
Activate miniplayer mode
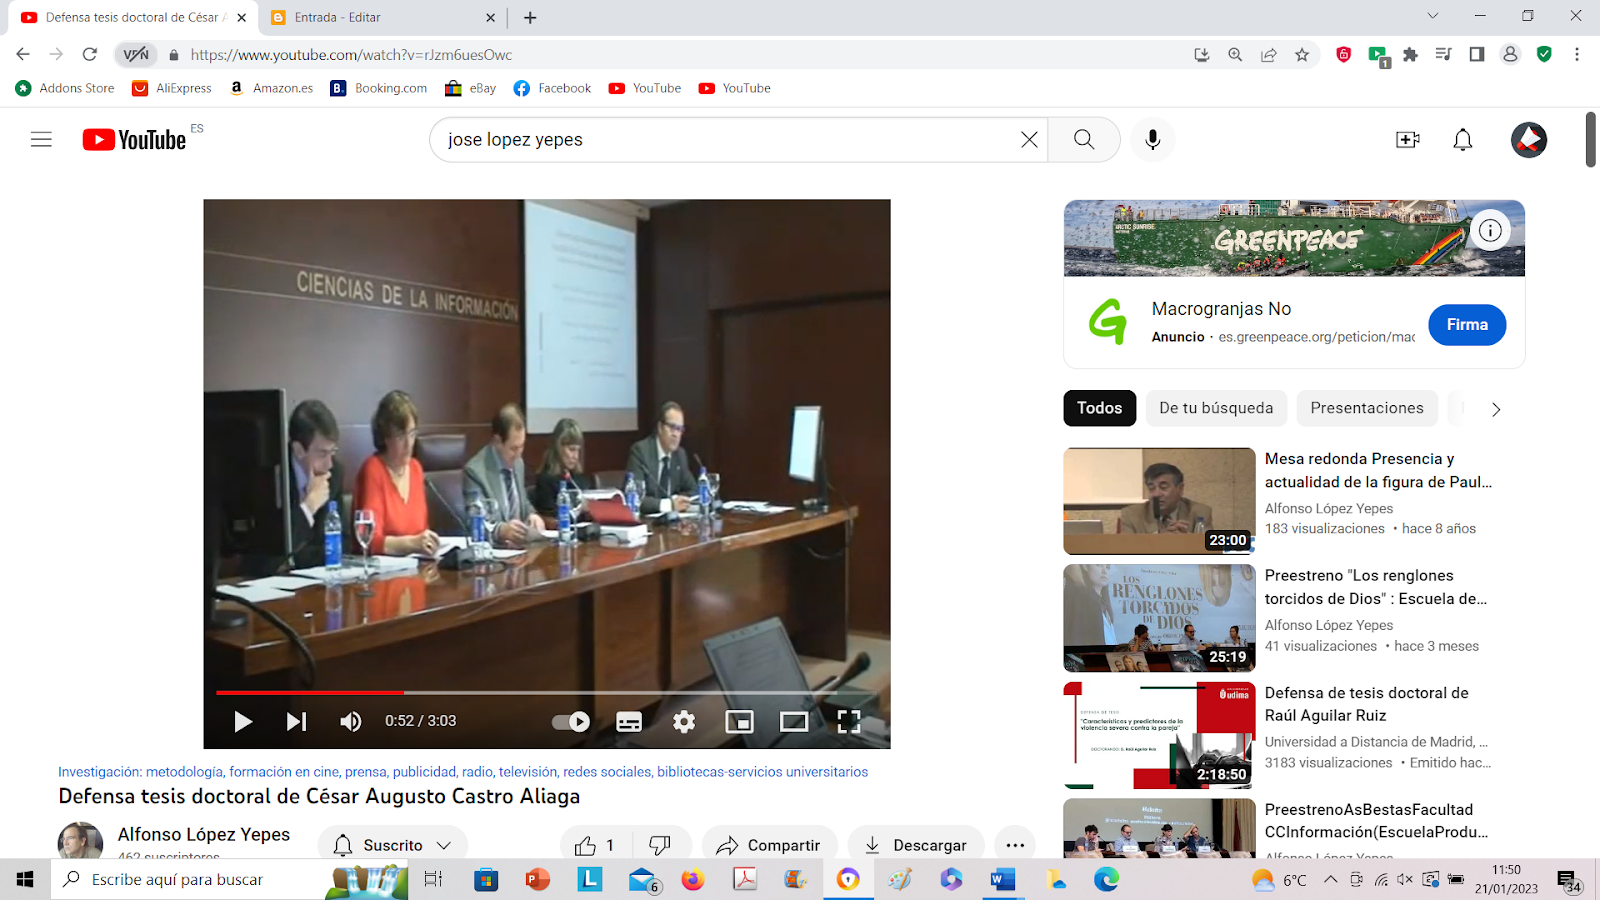739,721
